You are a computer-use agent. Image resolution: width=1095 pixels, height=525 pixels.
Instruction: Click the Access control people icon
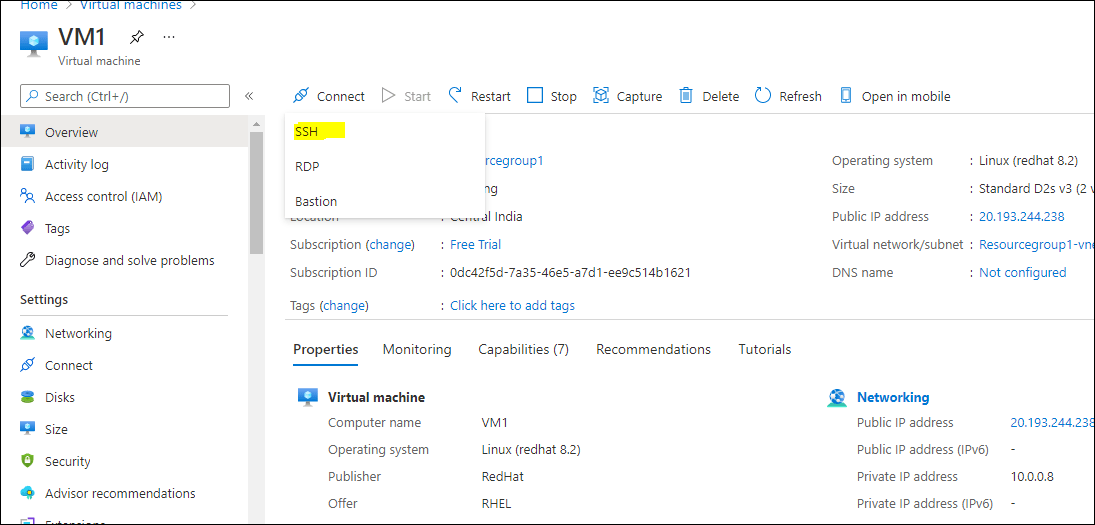tap(27, 196)
